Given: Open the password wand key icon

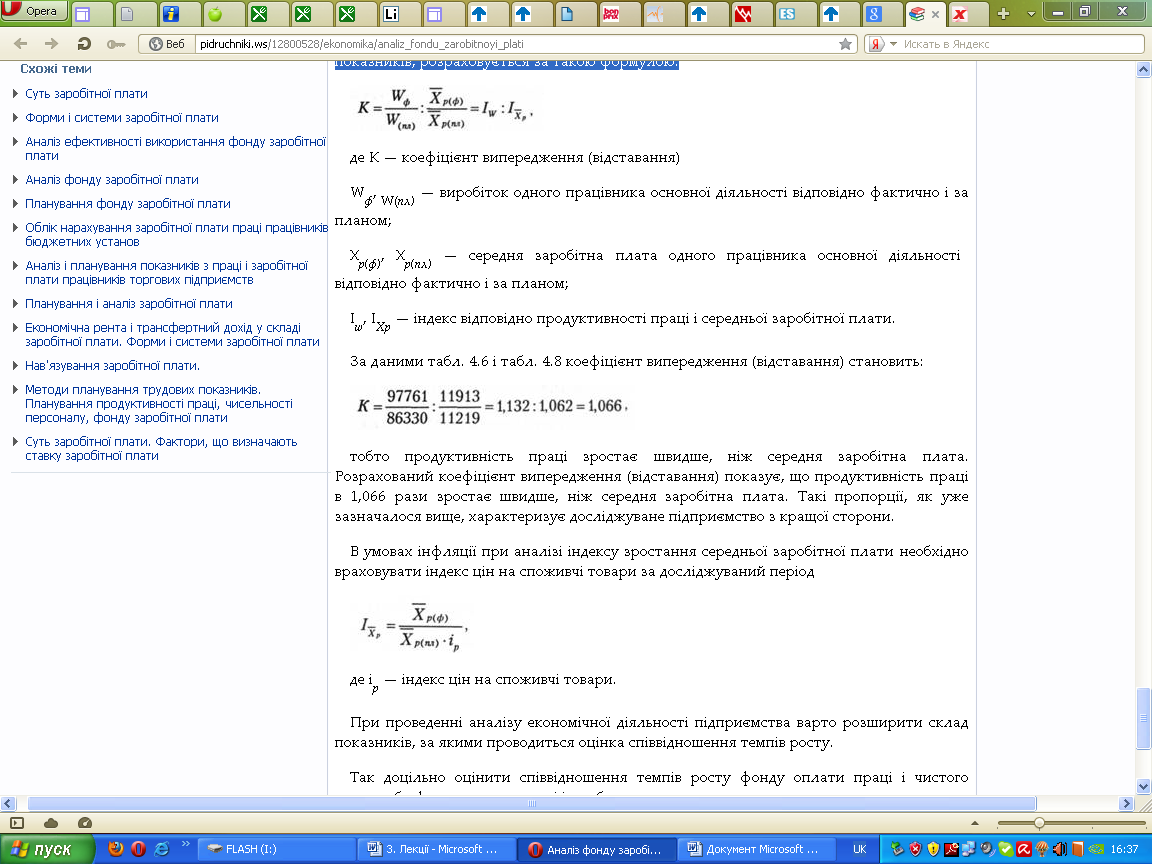Looking at the screenshot, I should [x=116, y=44].
